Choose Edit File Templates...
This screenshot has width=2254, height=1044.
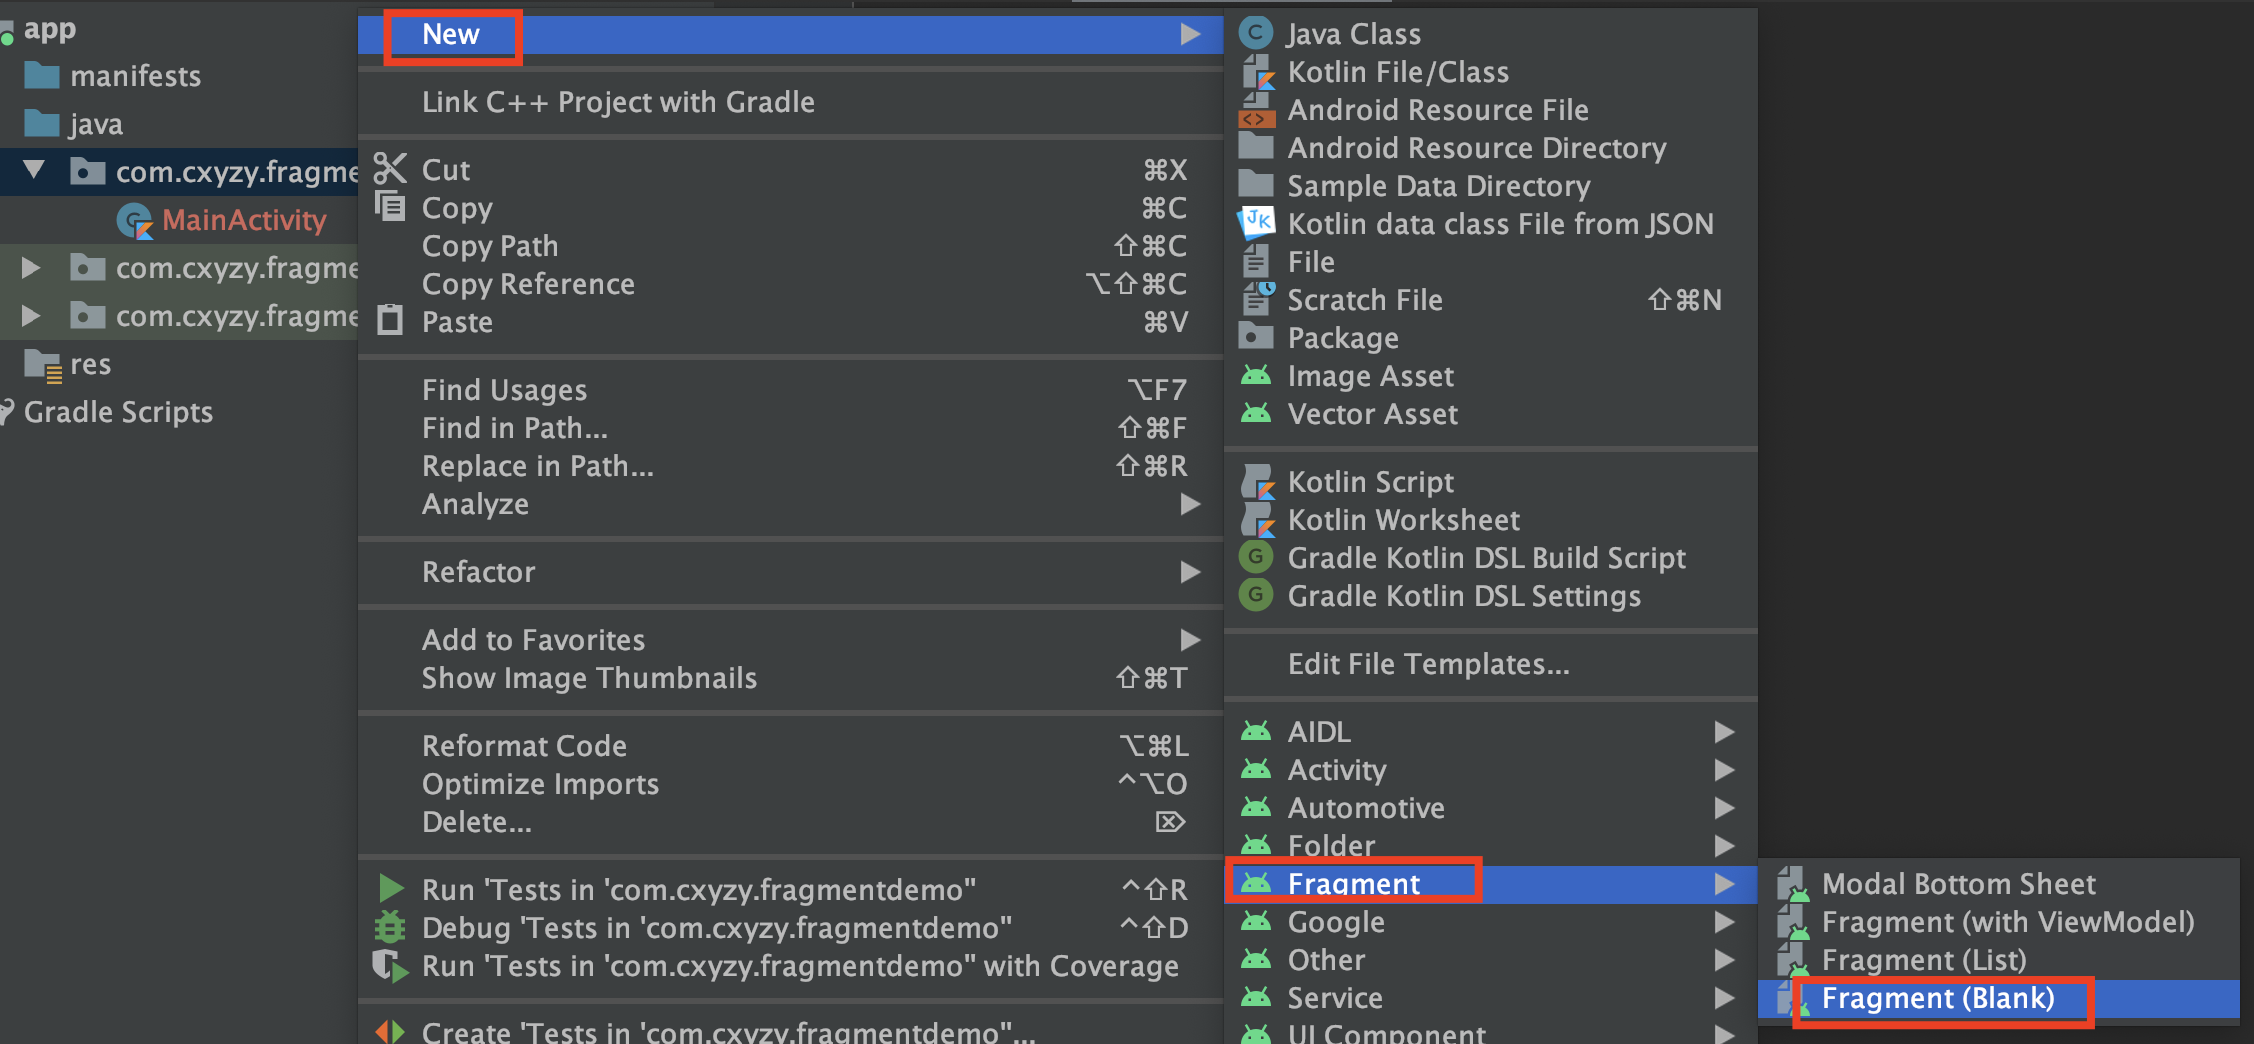[x=1491, y=664]
